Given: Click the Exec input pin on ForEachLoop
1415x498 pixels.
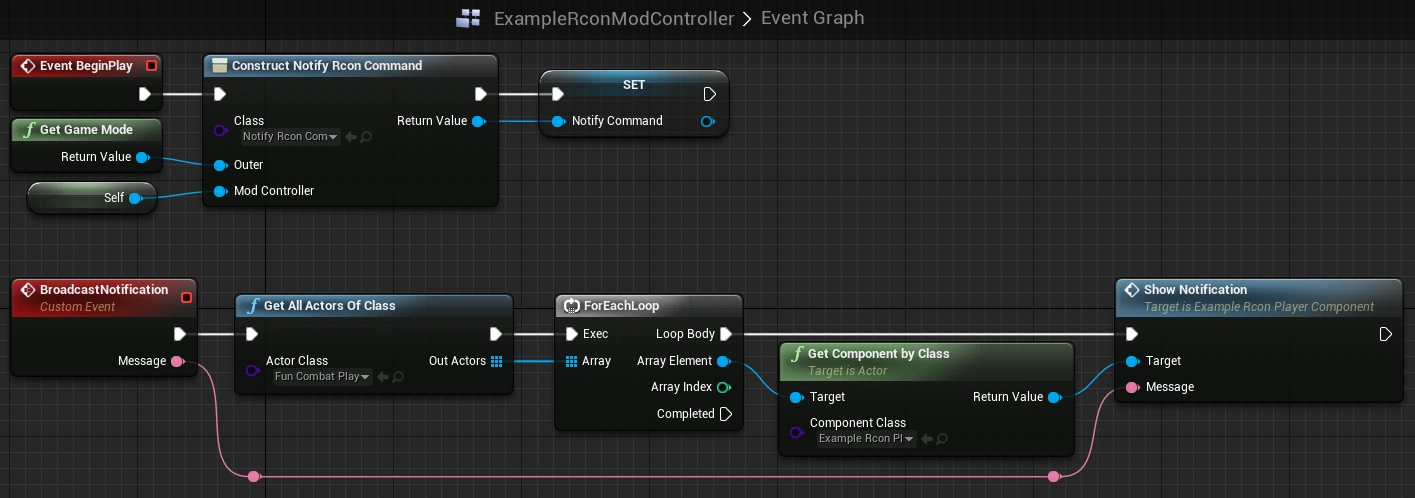Looking at the screenshot, I should coord(571,334).
